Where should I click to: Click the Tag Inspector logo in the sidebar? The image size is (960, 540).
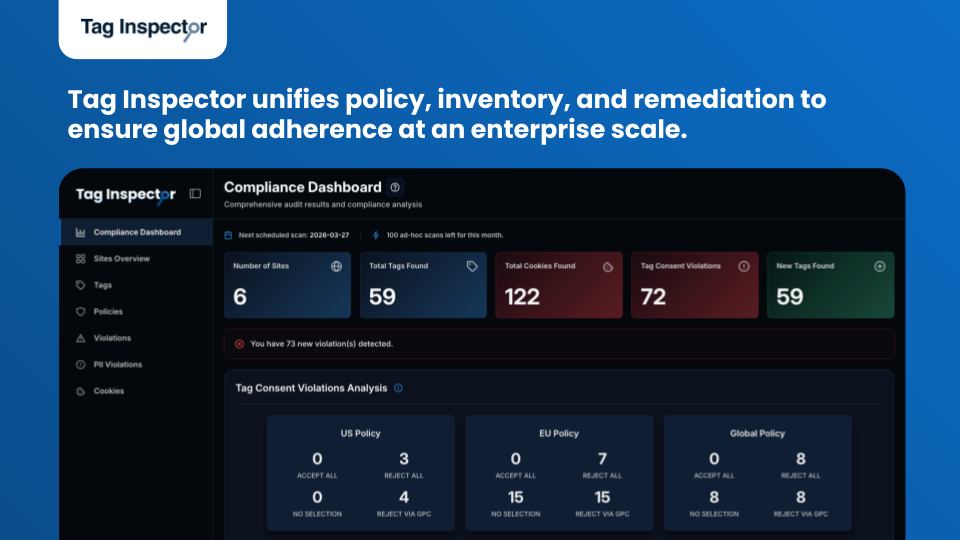(x=126, y=195)
